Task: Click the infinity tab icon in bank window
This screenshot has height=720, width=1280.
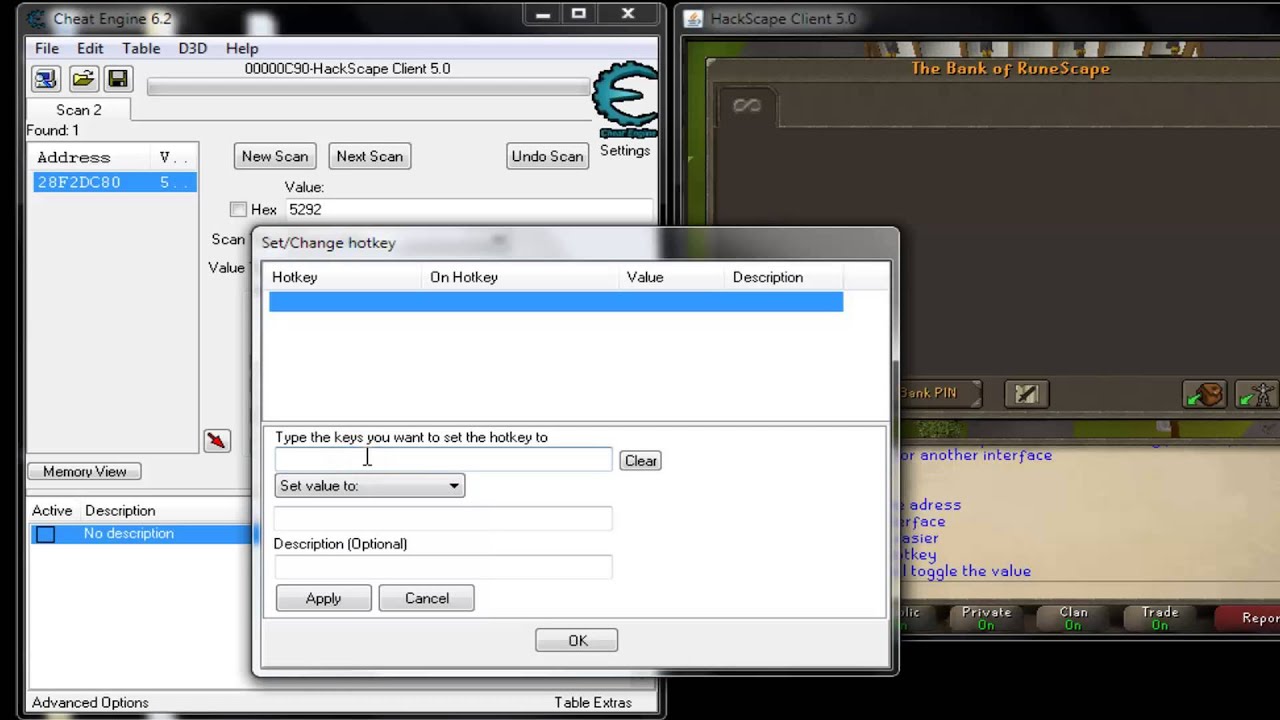Action: [x=747, y=105]
